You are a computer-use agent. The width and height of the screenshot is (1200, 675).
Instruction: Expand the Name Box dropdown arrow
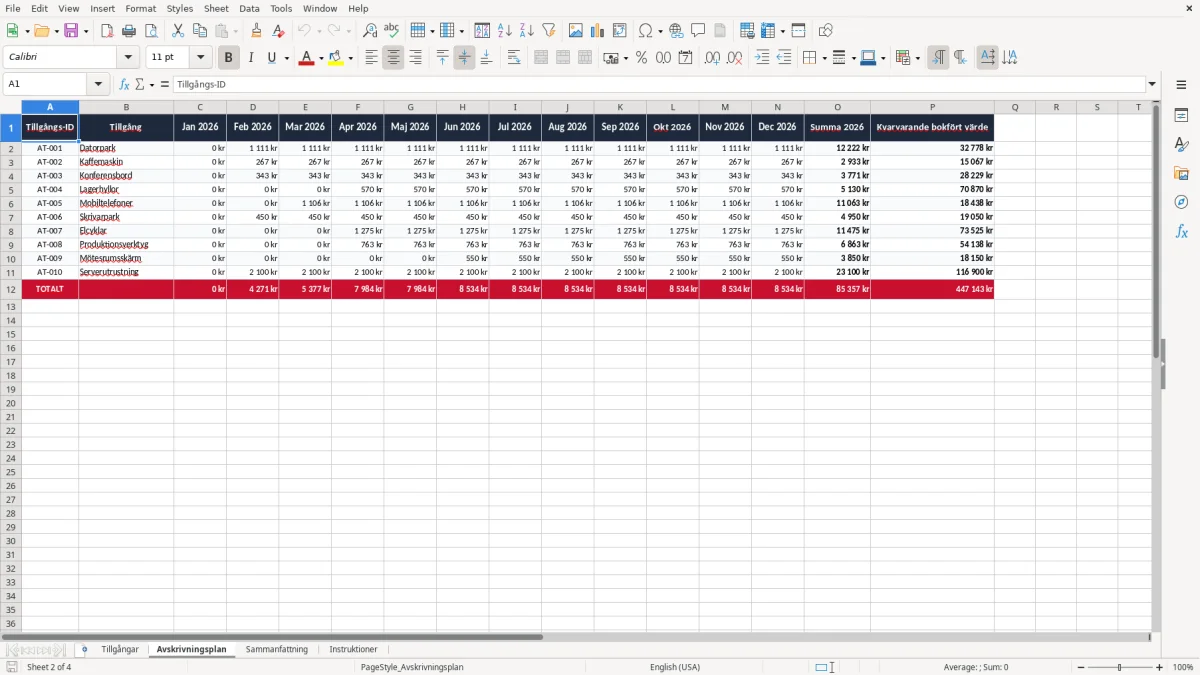(98, 84)
